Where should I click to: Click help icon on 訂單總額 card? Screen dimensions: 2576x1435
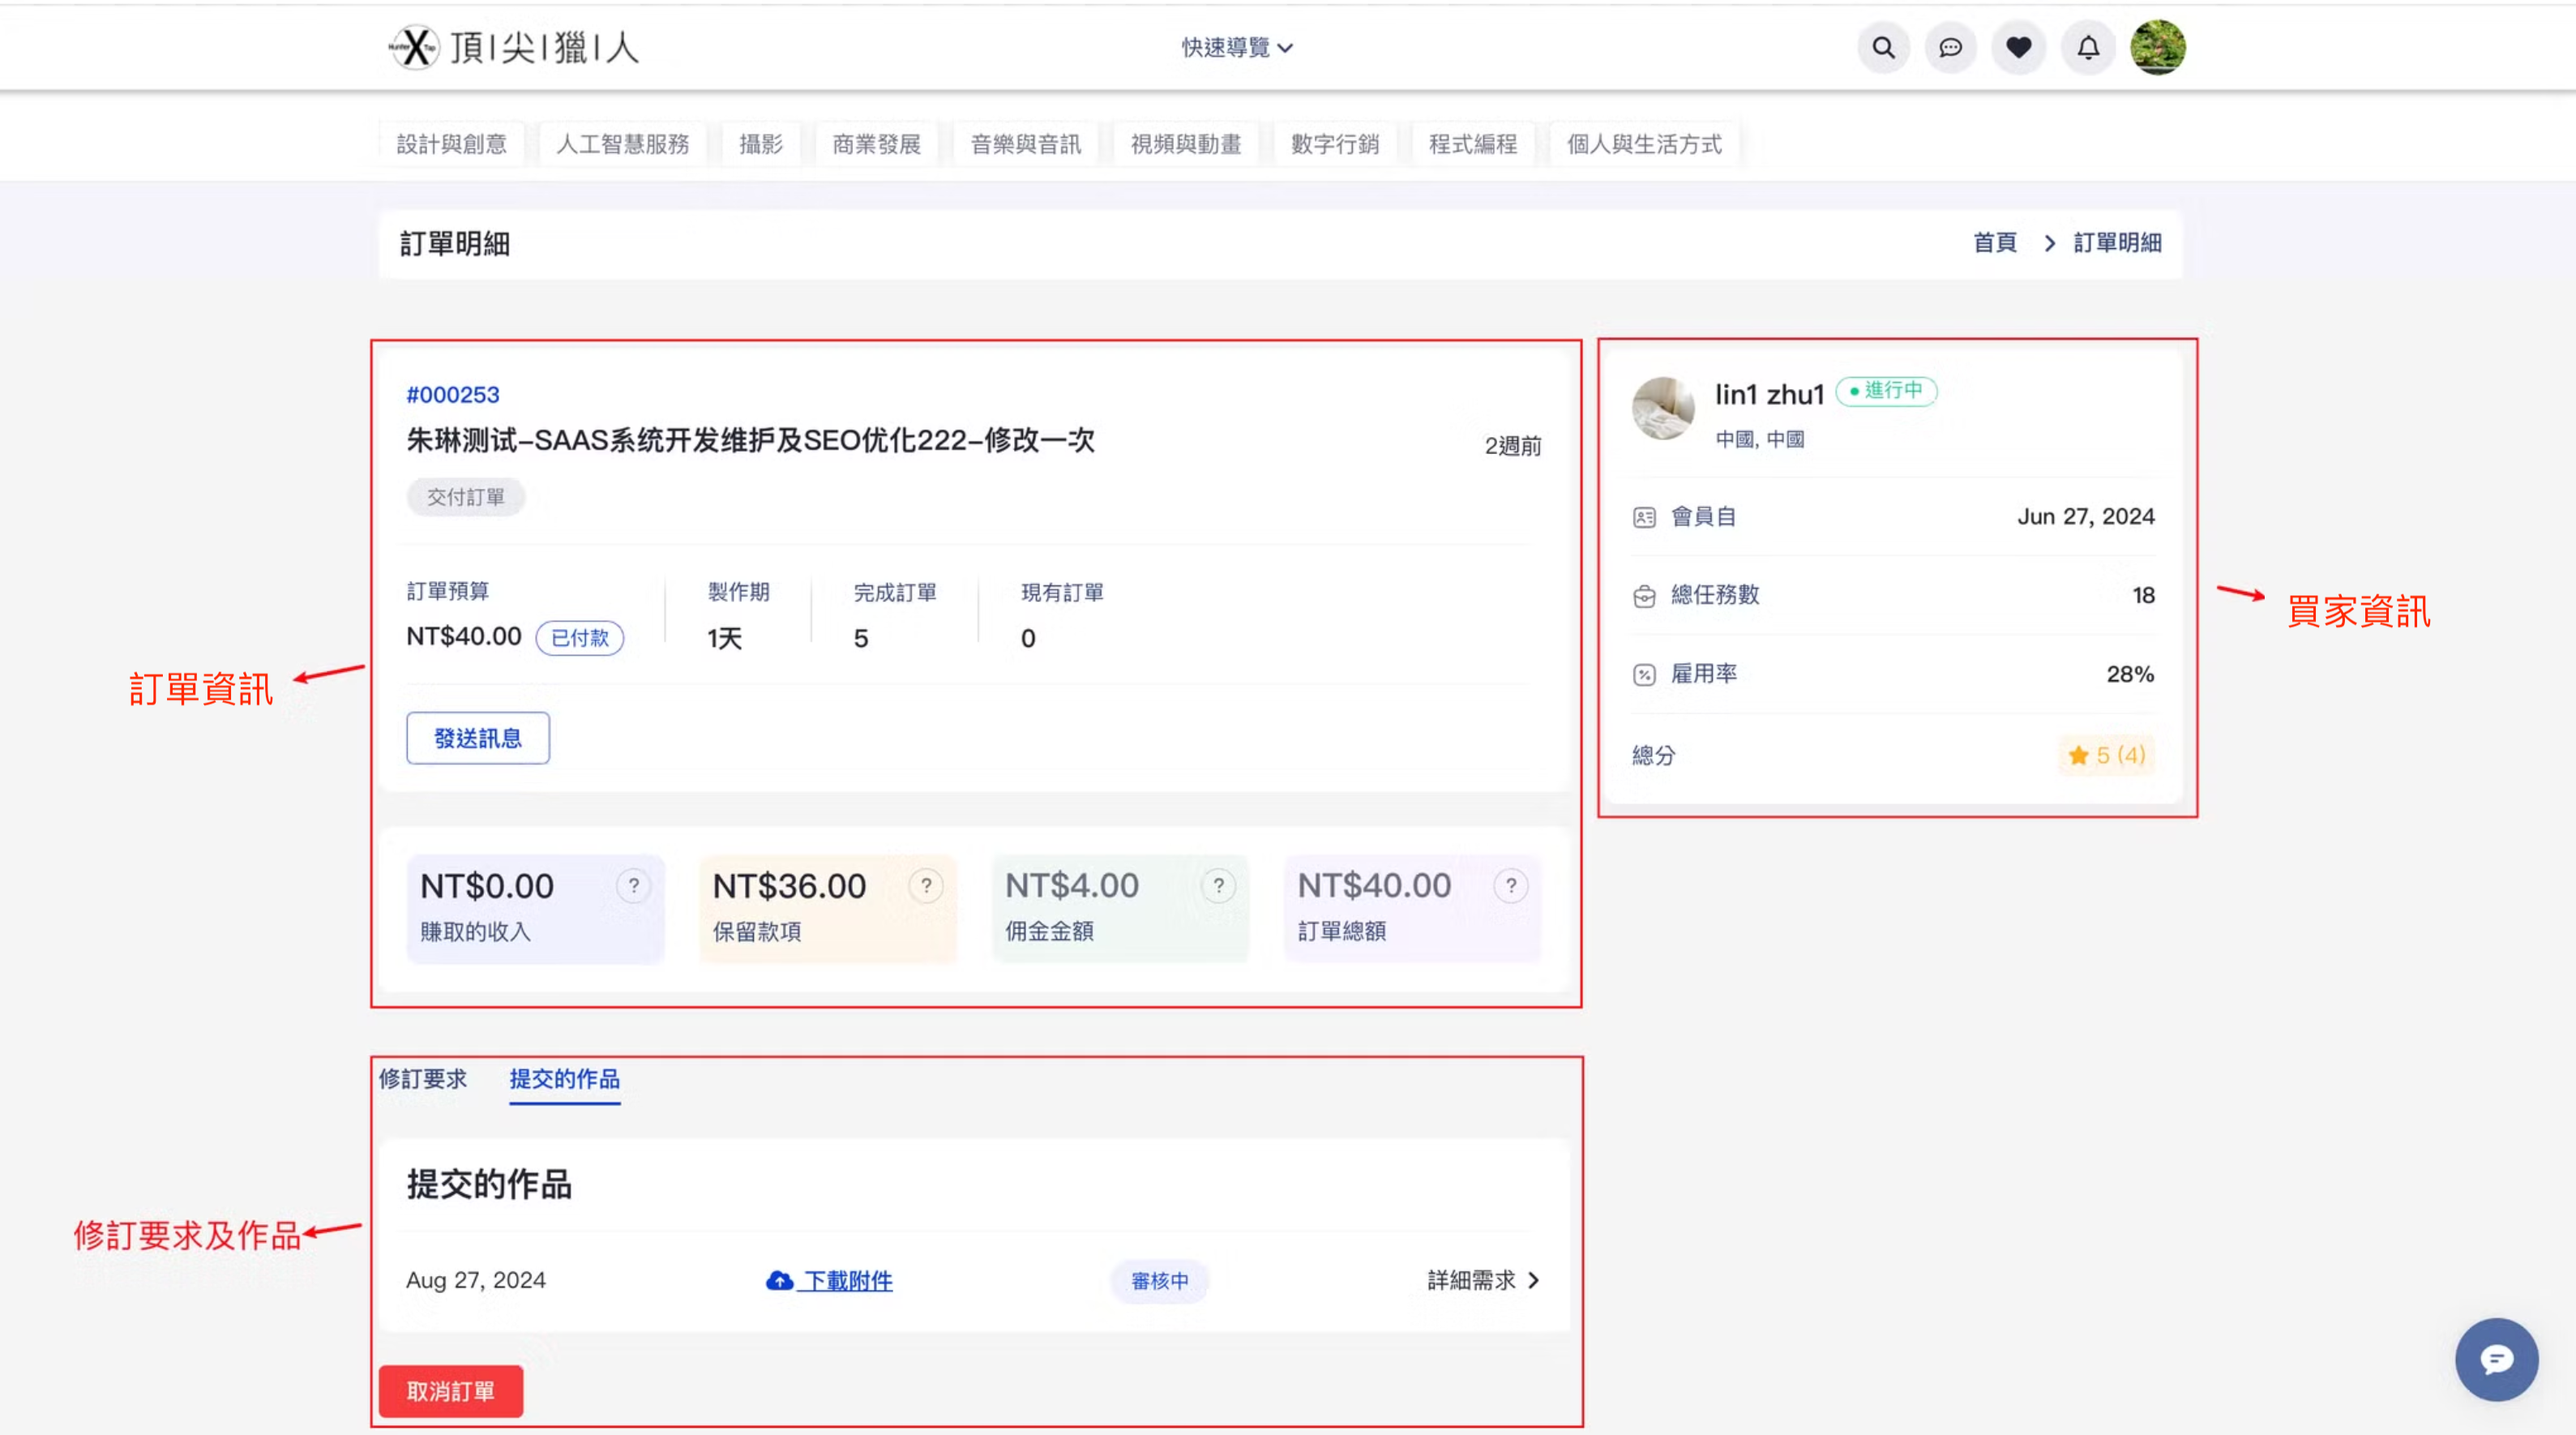point(1510,885)
